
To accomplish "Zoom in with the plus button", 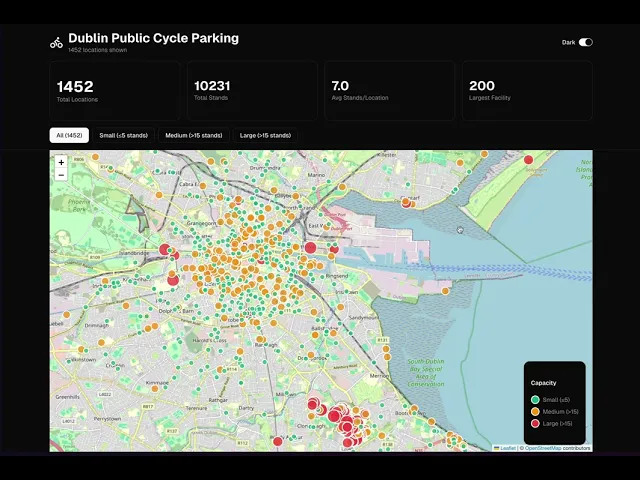I will (61, 162).
